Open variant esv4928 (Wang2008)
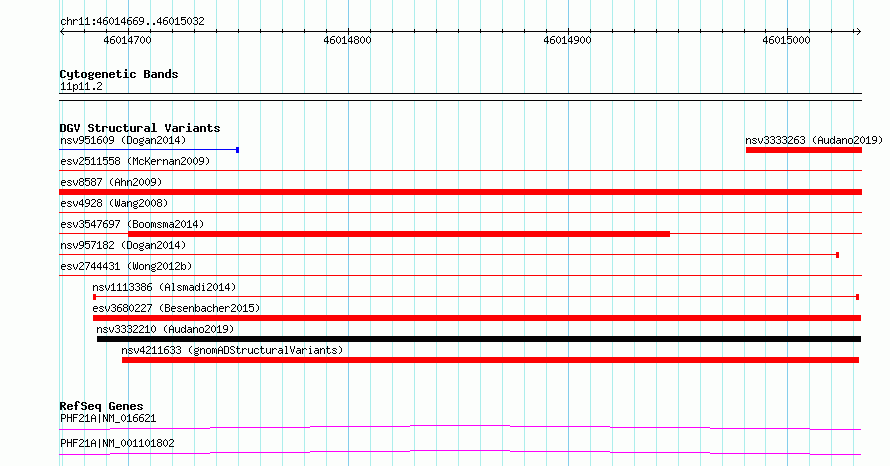This screenshot has width=890, height=466. [x=114, y=203]
